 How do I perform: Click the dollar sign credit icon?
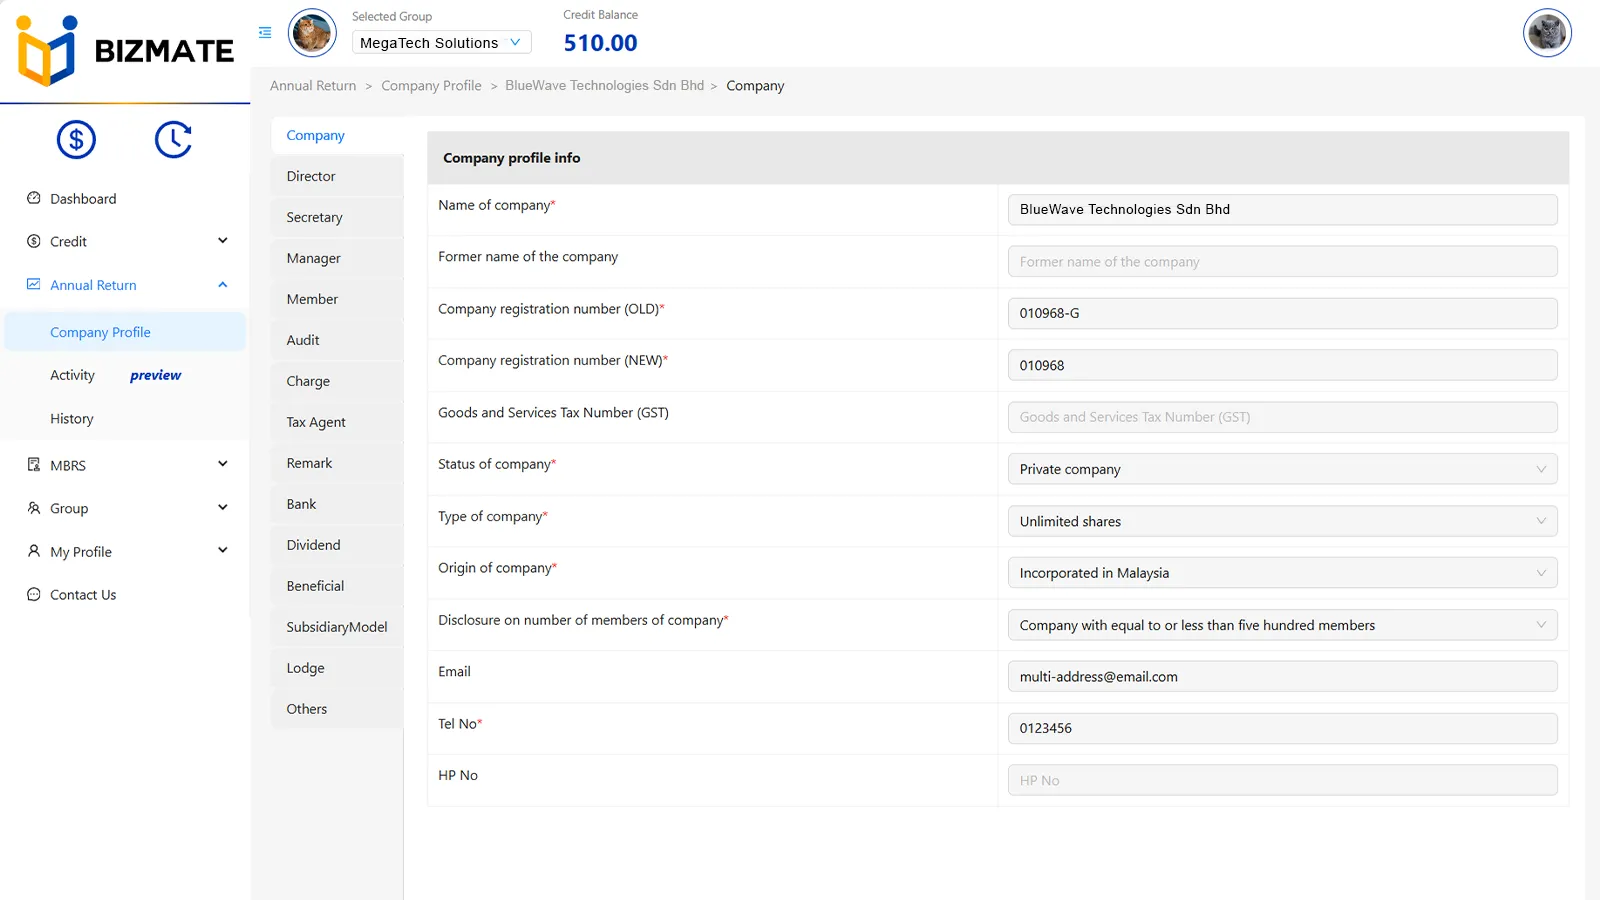pos(76,140)
